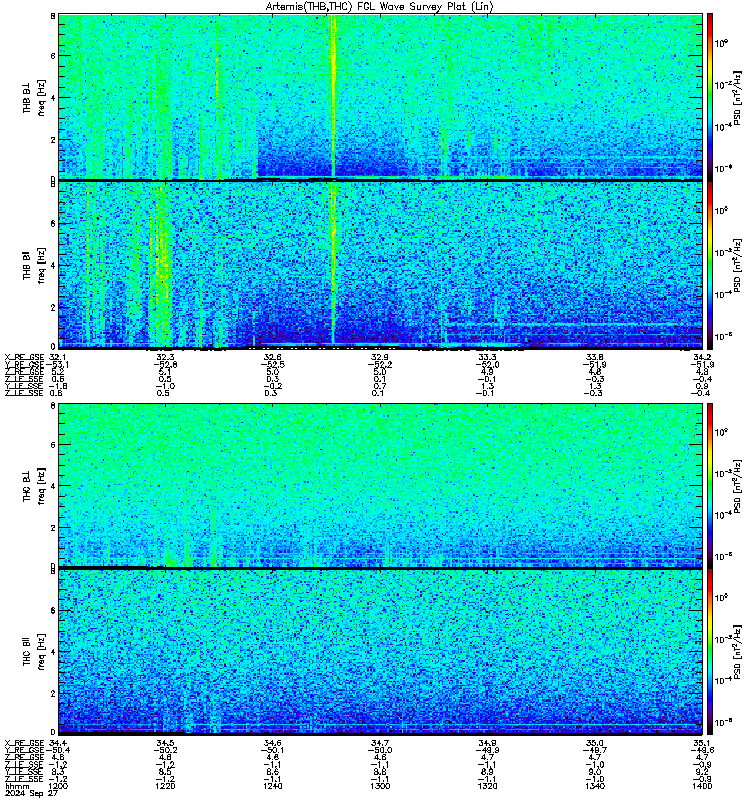Click the THC B⊥ spectrogram panel
The height and width of the screenshot is (800, 750).
point(380,485)
